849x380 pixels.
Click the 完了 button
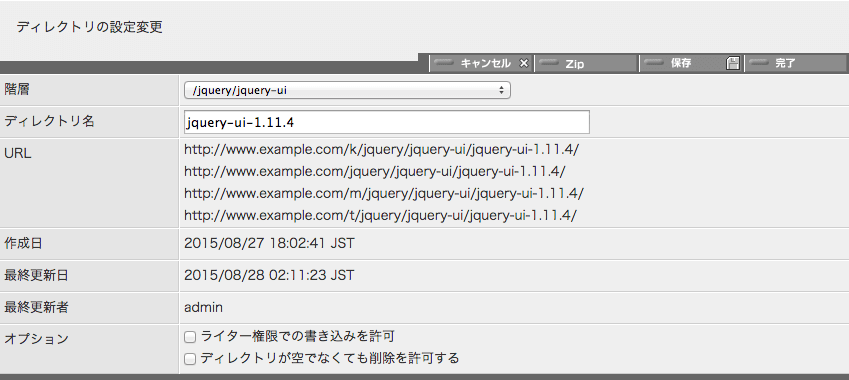tap(796, 63)
